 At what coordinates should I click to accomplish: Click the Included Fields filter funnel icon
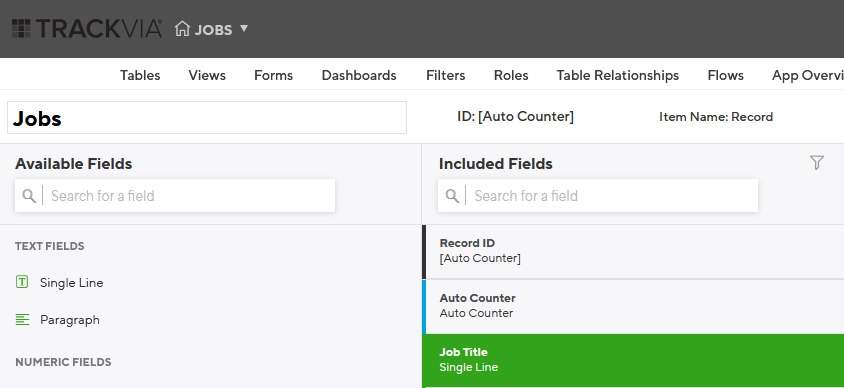tap(817, 163)
